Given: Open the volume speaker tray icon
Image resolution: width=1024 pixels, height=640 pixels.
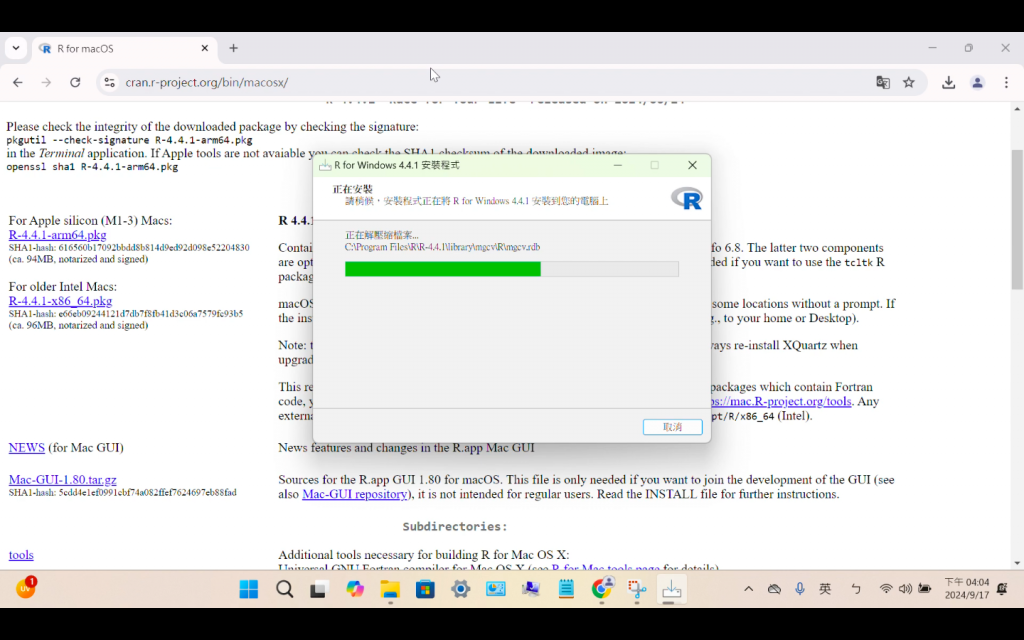Looking at the screenshot, I should [905, 589].
